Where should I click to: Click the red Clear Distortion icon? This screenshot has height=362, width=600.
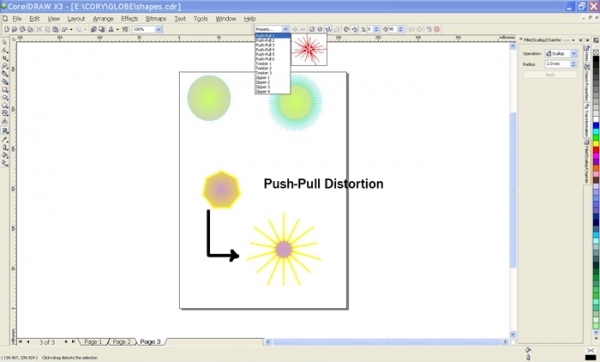[x=437, y=29]
